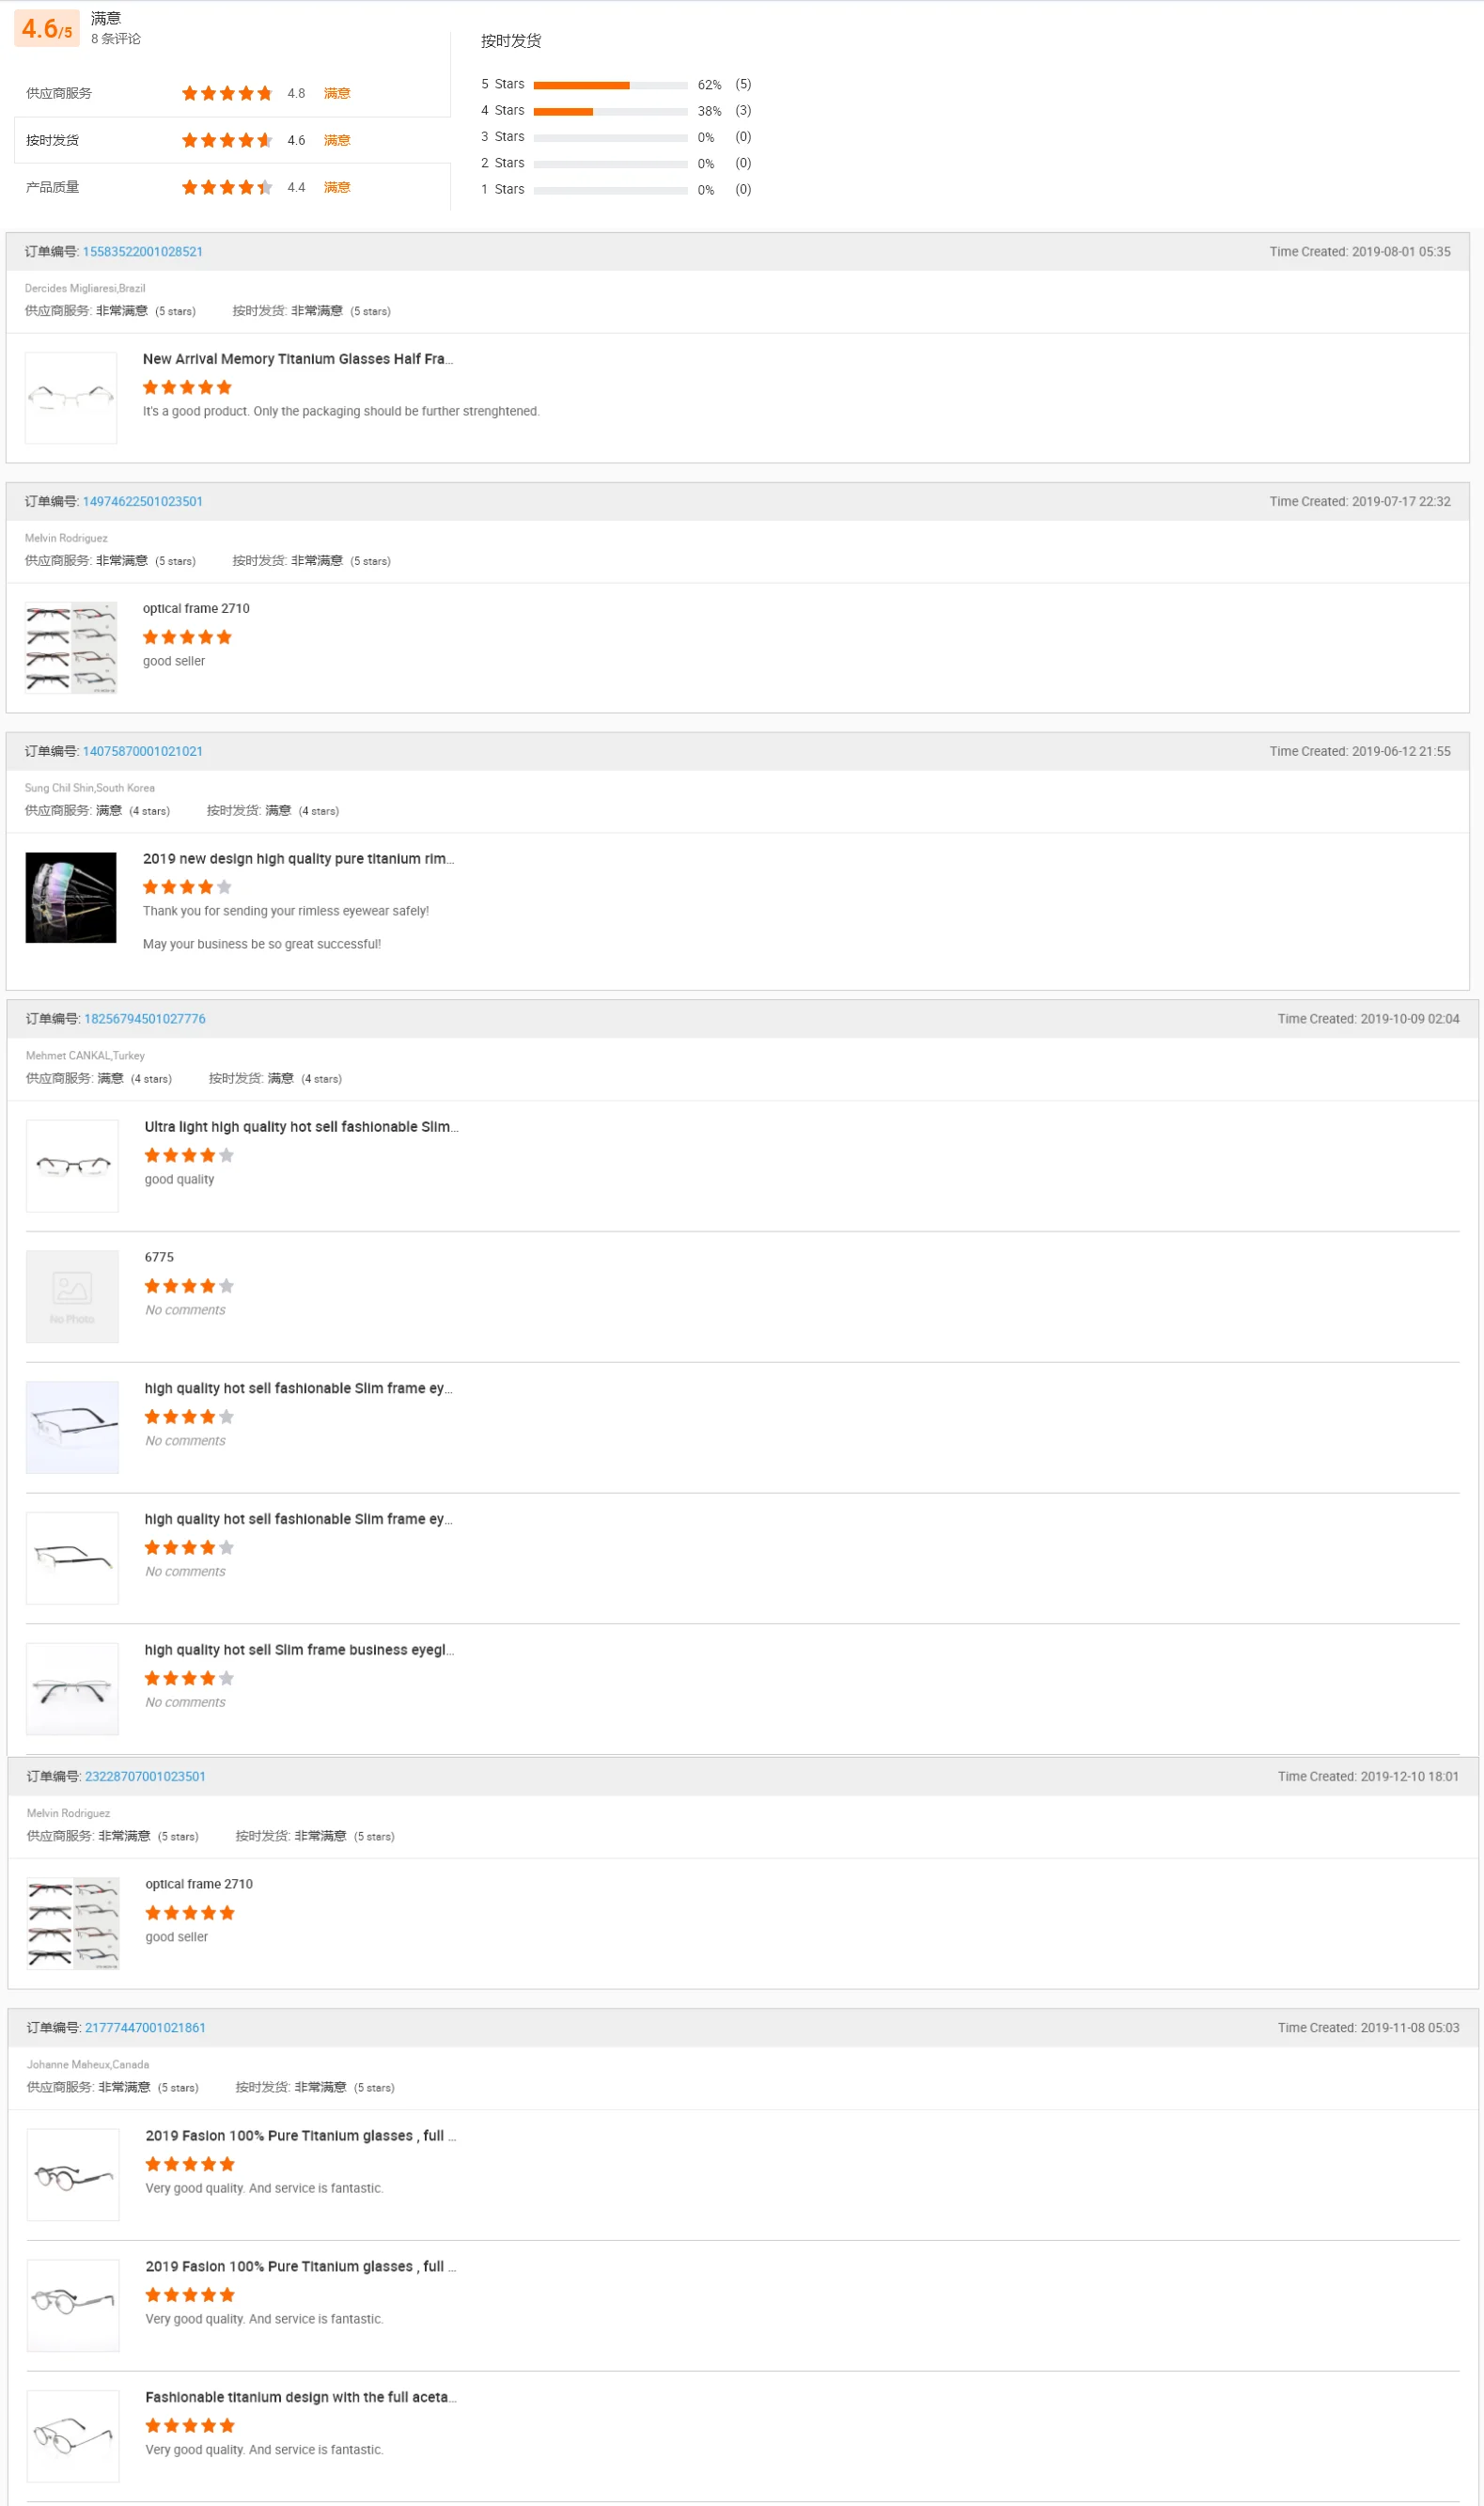The image size is (1484, 2506).
Task: Click the New Arrival Memory Titanium Glasses title
Action: coord(297,359)
